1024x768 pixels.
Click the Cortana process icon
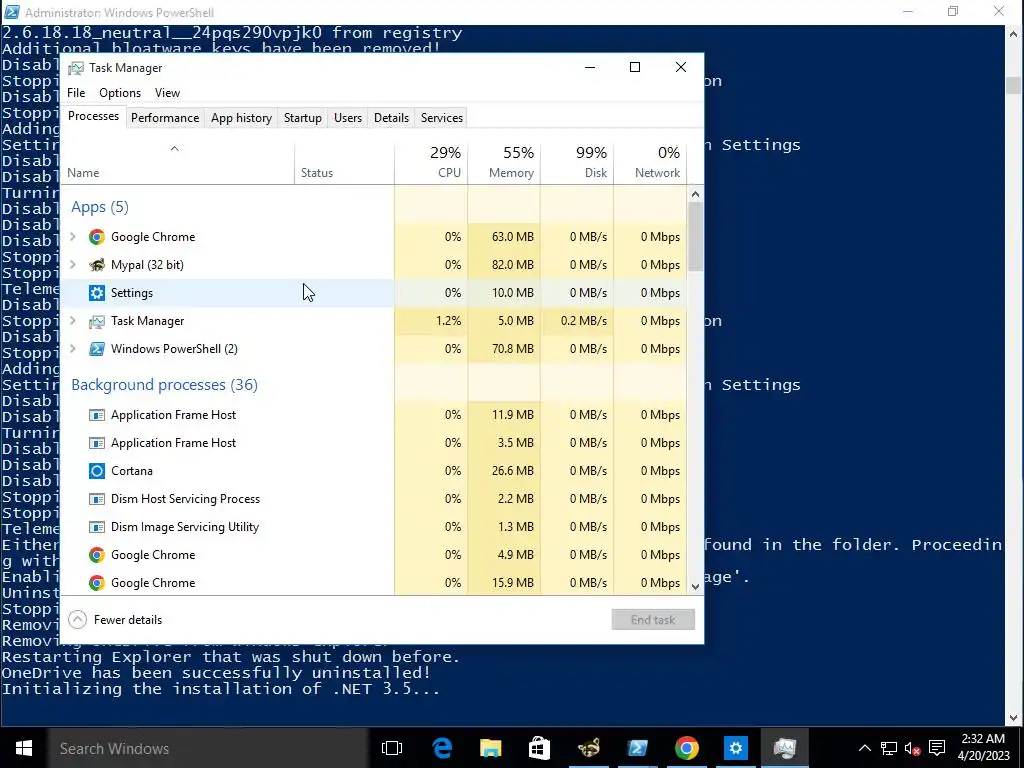click(97, 471)
